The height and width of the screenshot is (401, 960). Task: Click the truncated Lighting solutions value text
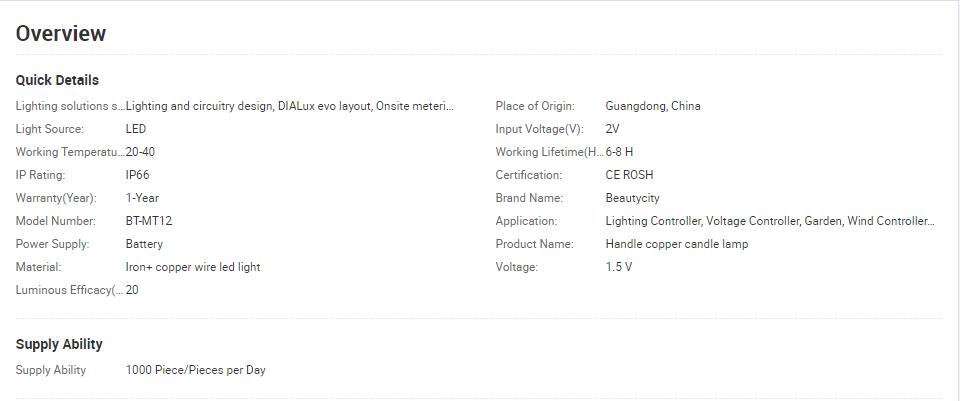coord(289,106)
